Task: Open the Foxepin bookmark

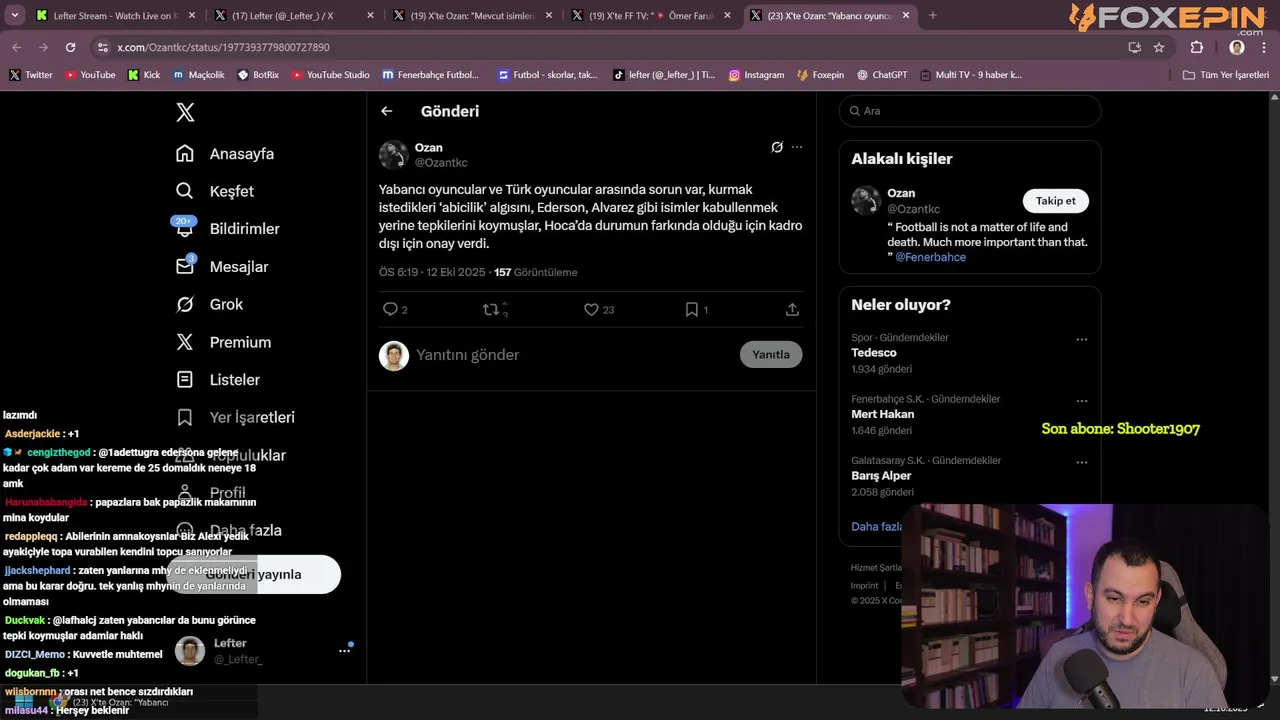Action: point(820,75)
